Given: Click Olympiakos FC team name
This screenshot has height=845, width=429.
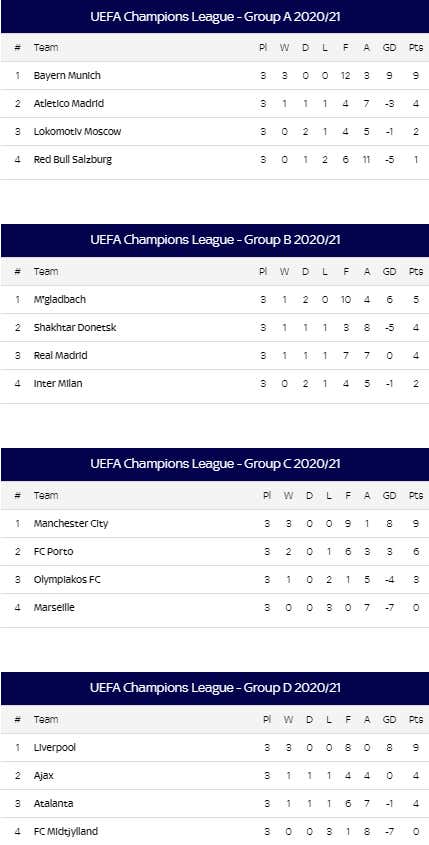Looking at the screenshot, I should tap(67, 579).
